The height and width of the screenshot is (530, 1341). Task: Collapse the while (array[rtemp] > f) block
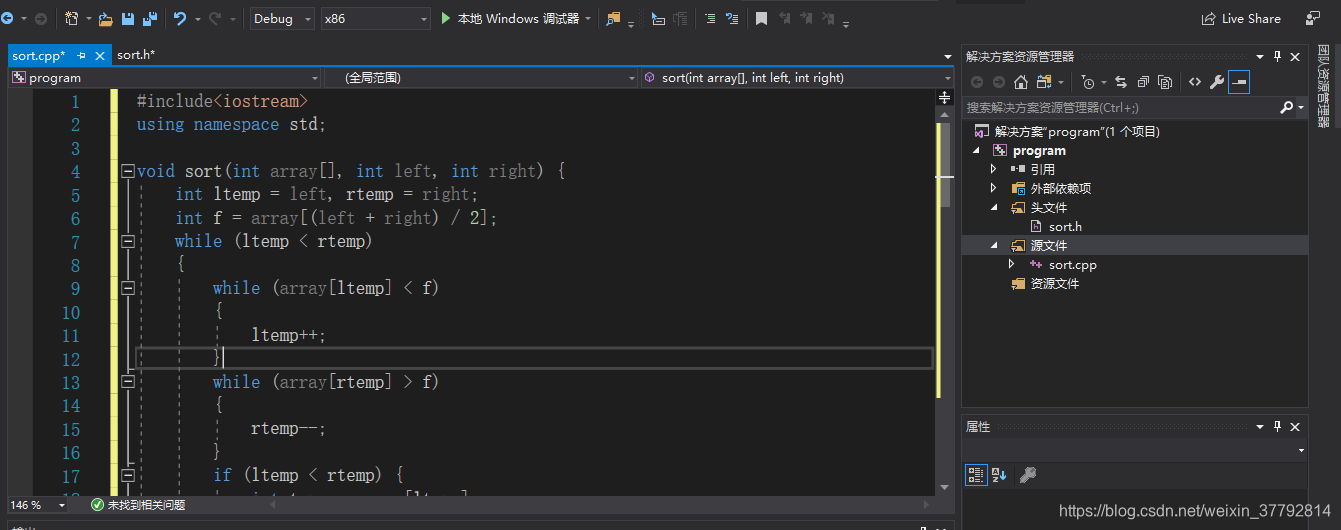(x=128, y=382)
